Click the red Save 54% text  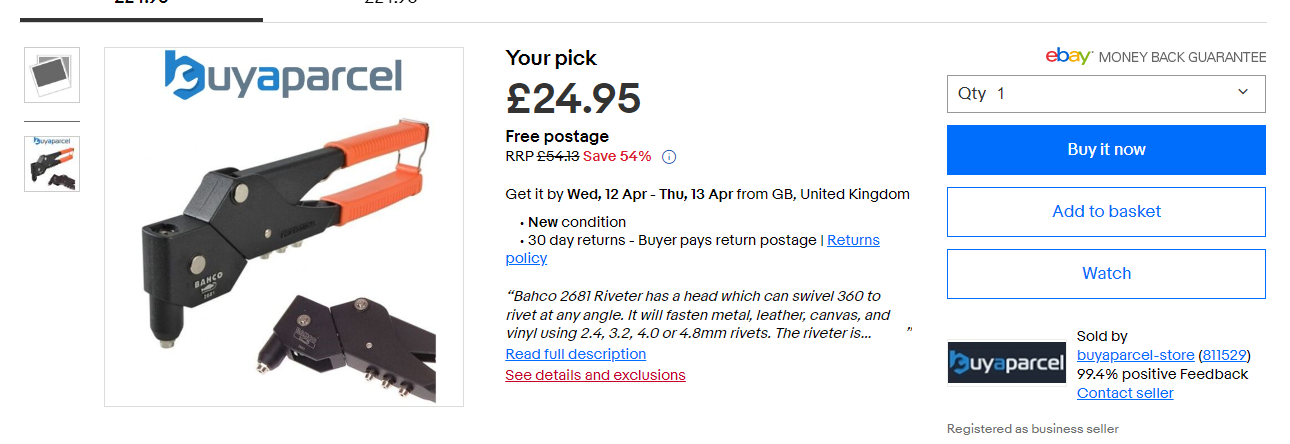pos(617,156)
